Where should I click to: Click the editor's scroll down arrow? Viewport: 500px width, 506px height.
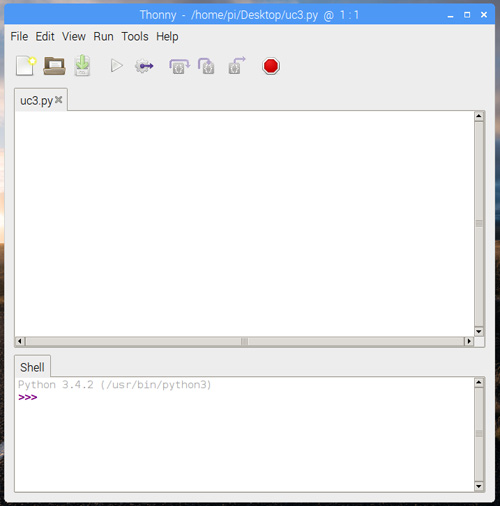[x=479, y=331]
